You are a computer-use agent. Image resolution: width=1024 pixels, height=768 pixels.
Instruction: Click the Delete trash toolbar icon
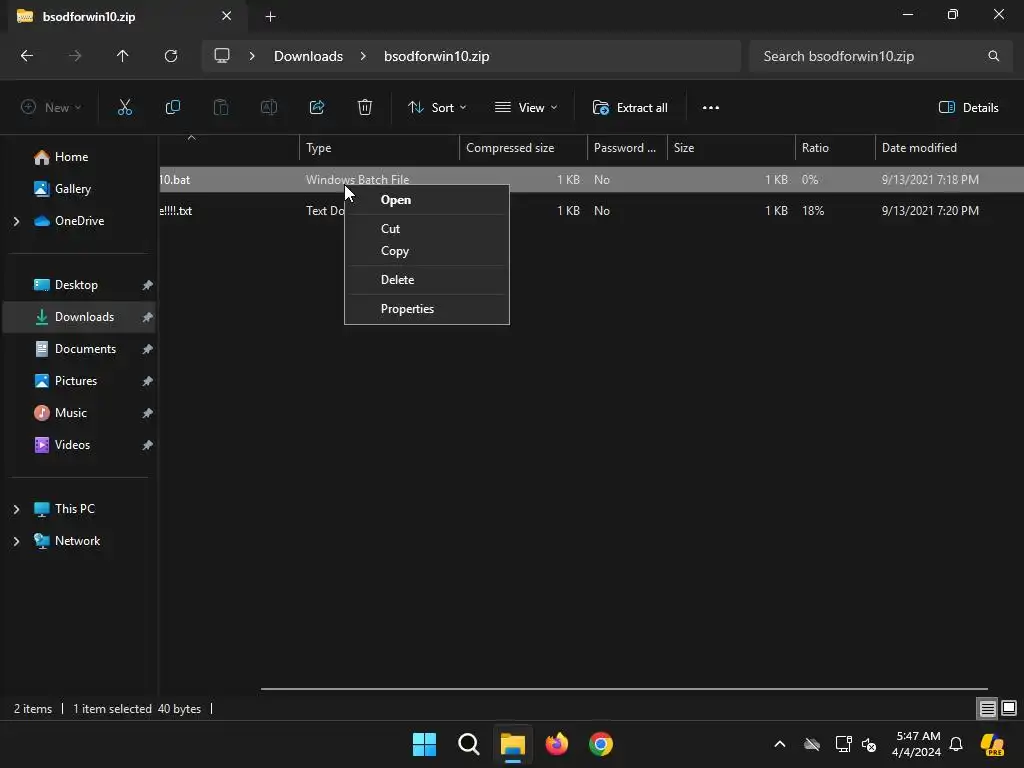click(365, 108)
